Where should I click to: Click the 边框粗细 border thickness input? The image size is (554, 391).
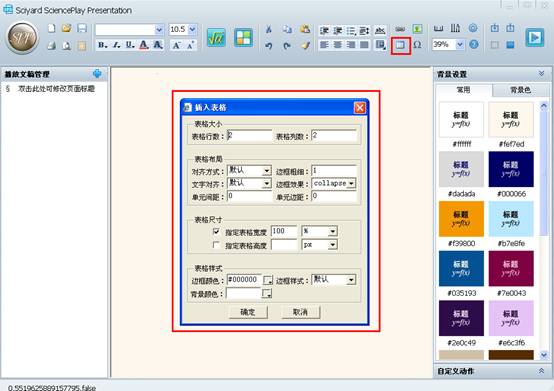(x=334, y=171)
